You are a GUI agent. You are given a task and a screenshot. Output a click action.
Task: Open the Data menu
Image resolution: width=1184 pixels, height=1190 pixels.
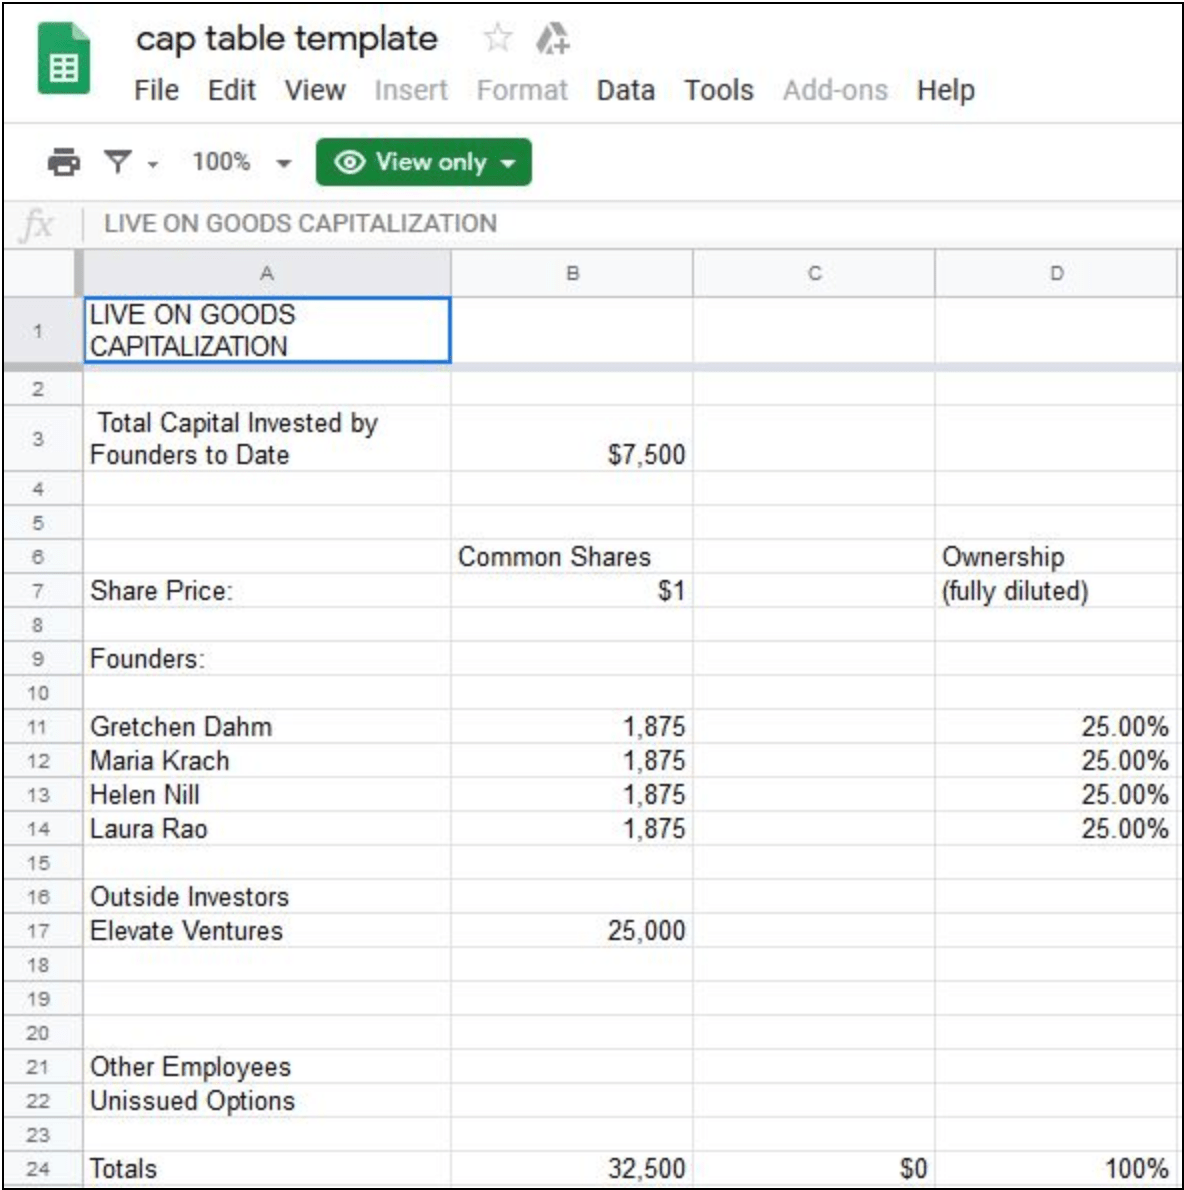pos(625,90)
